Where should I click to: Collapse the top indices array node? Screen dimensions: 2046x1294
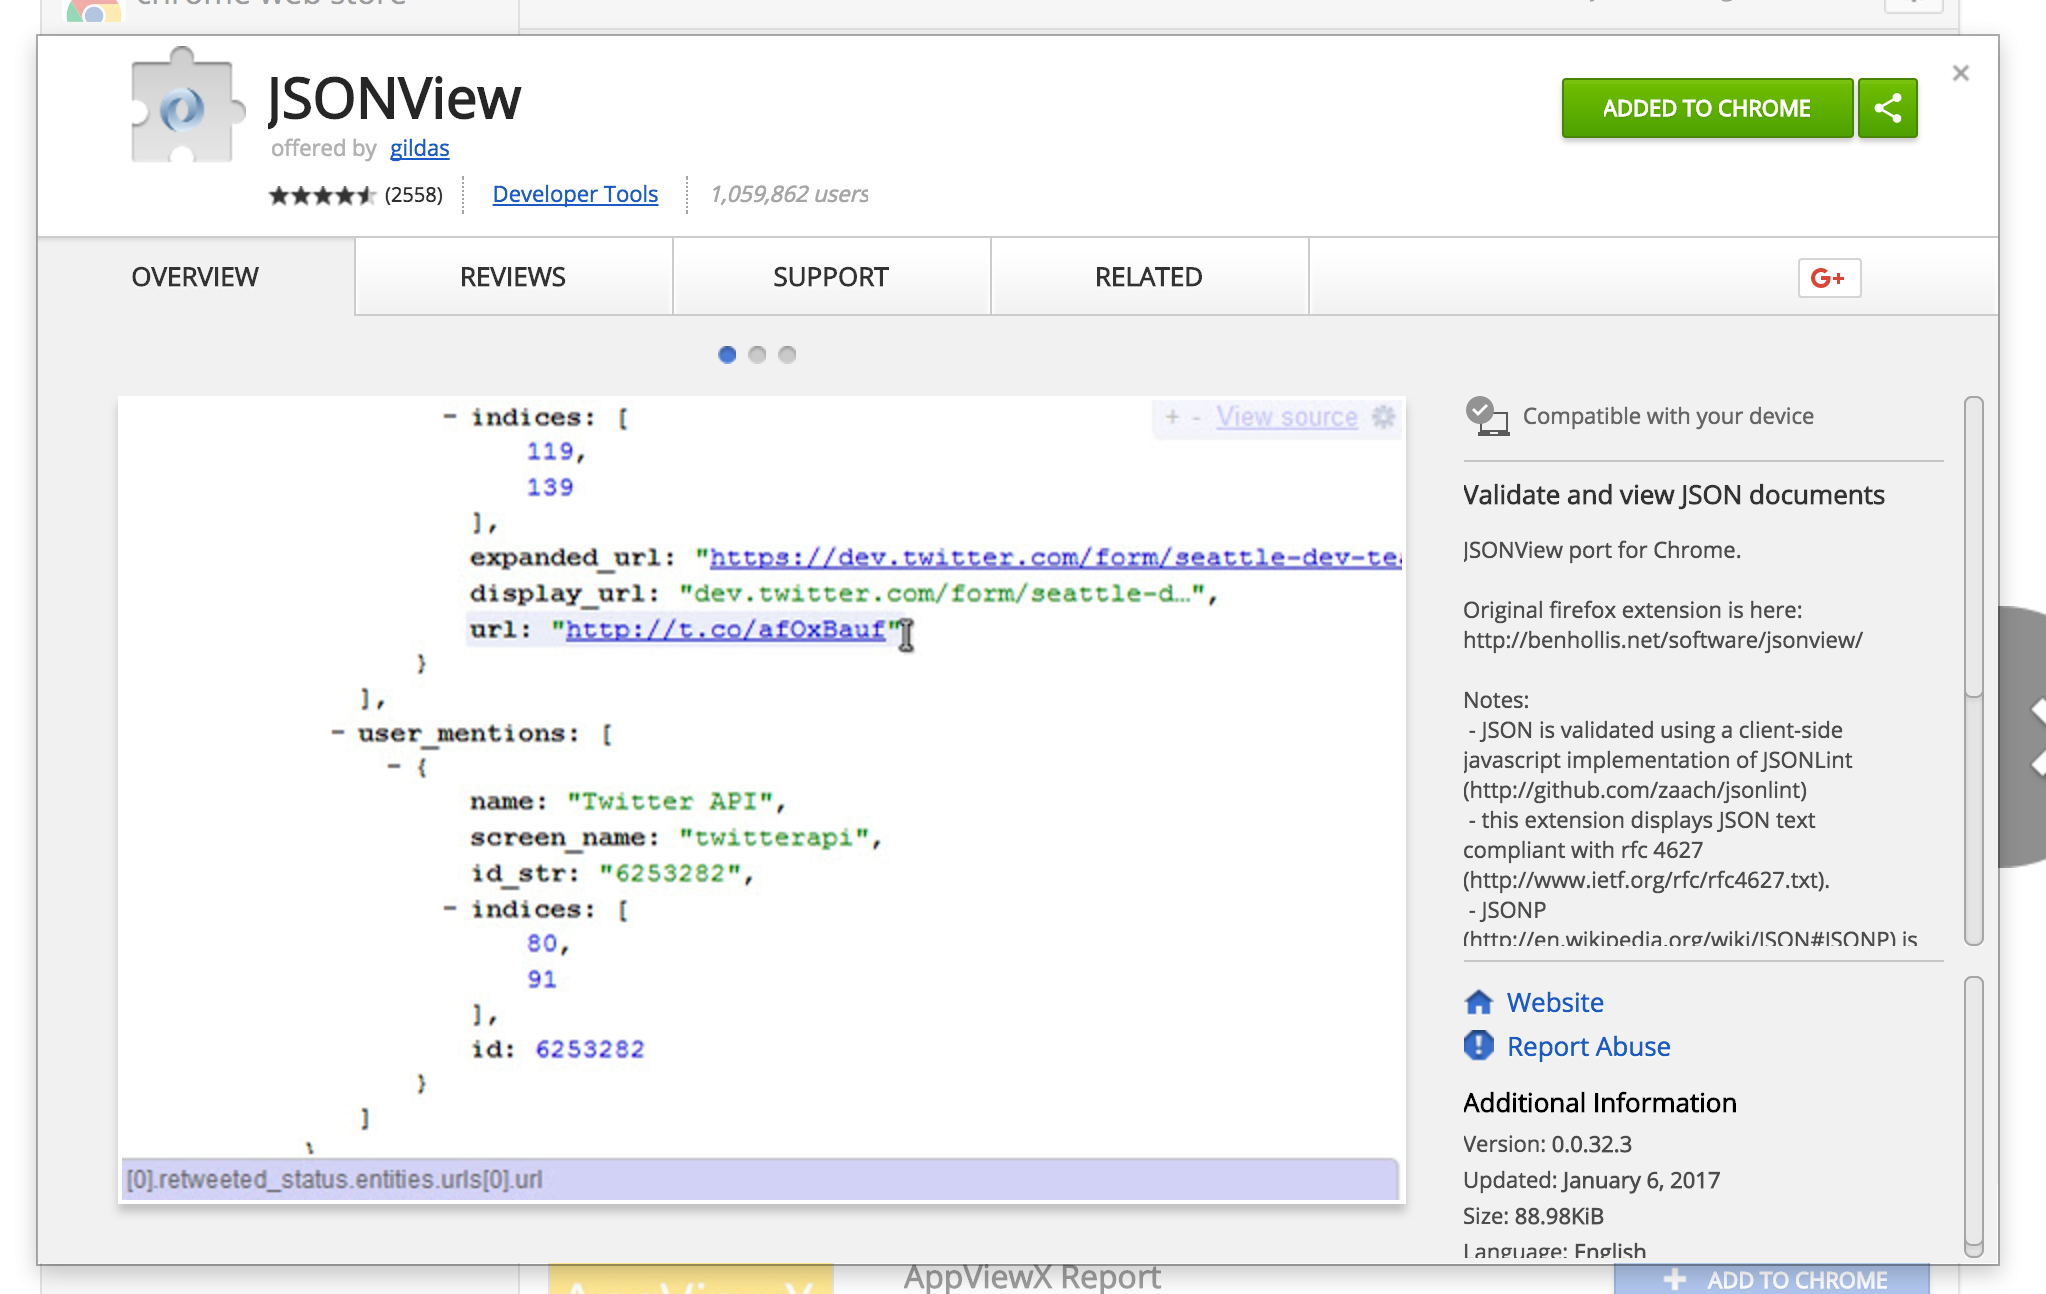450,417
